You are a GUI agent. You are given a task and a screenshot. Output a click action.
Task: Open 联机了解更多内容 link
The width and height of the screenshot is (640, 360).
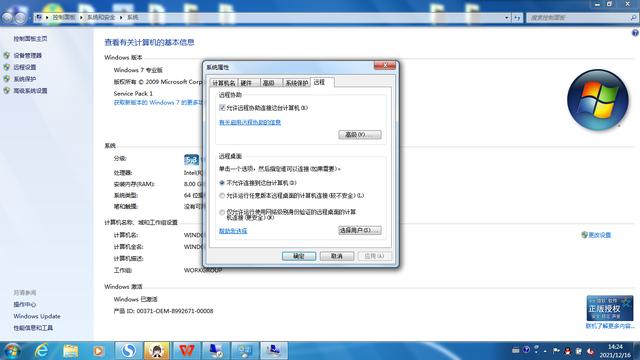610,326
